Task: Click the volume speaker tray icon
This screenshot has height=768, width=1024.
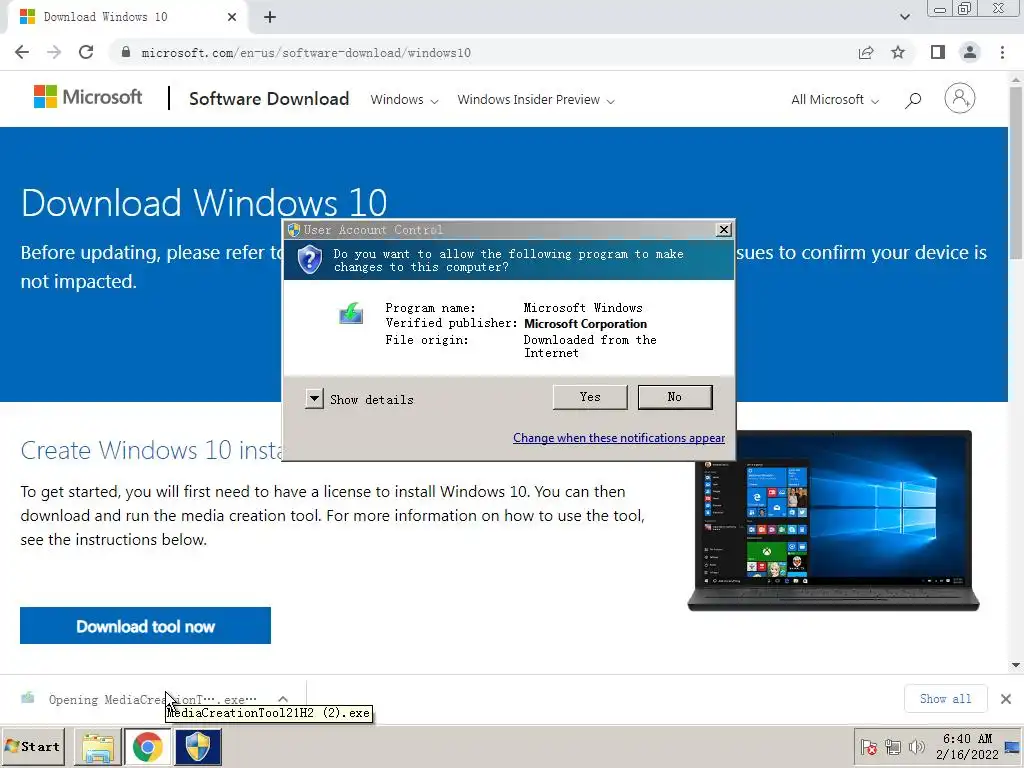Action: 917,747
